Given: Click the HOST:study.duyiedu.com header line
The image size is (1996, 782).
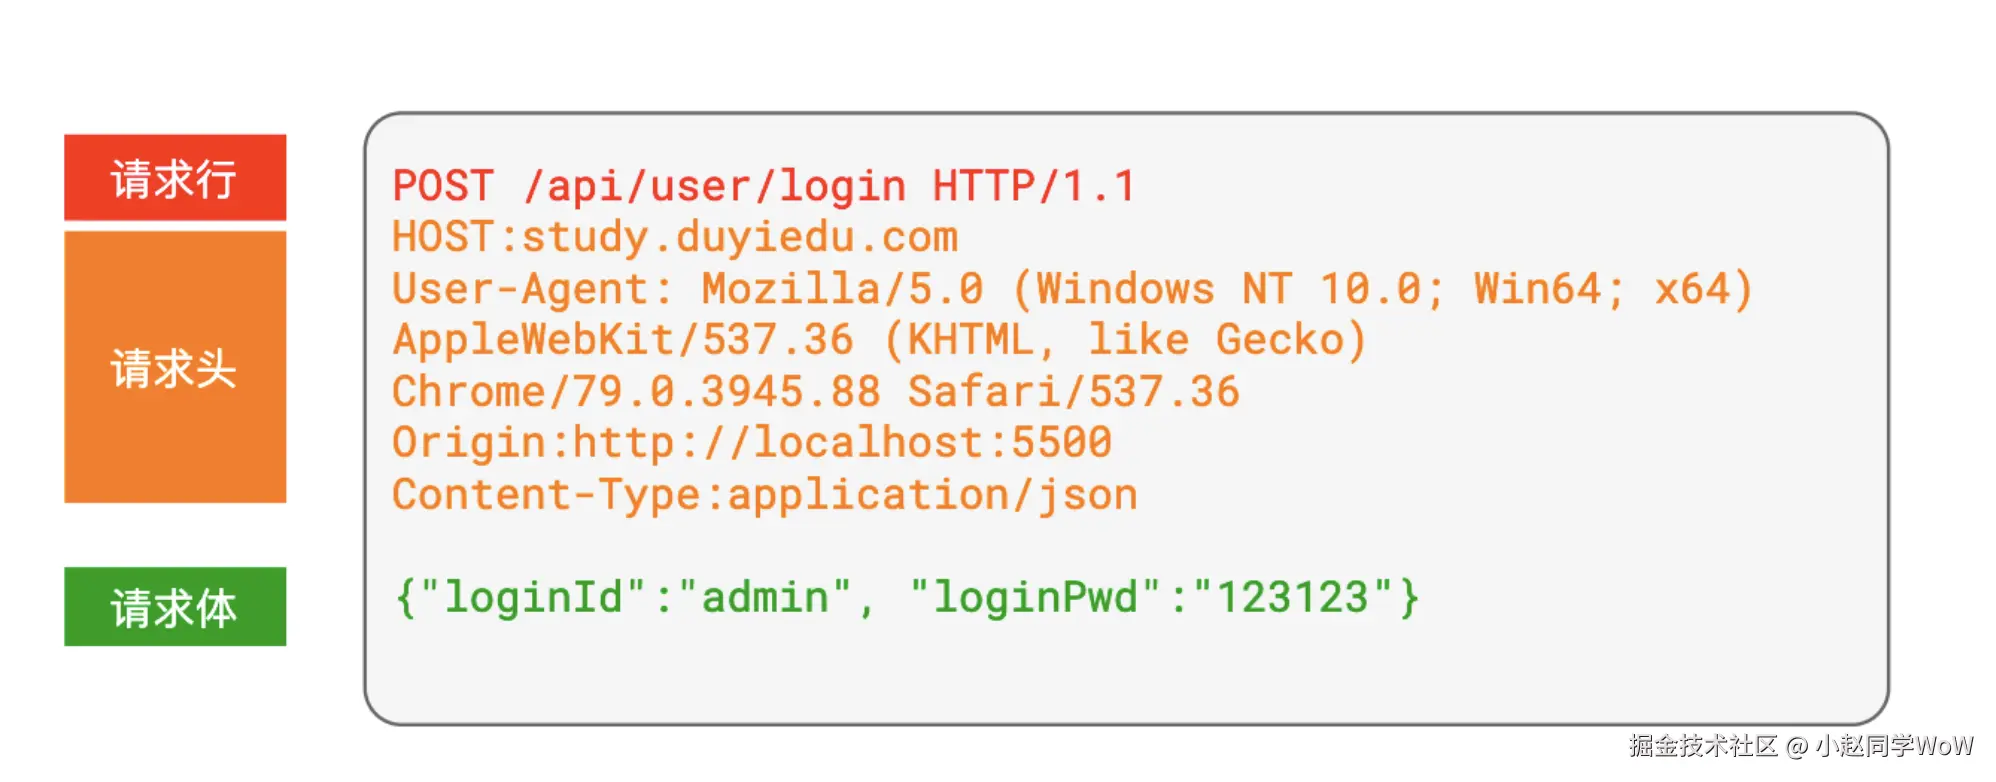Looking at the screenshot, I should [675, 238].
